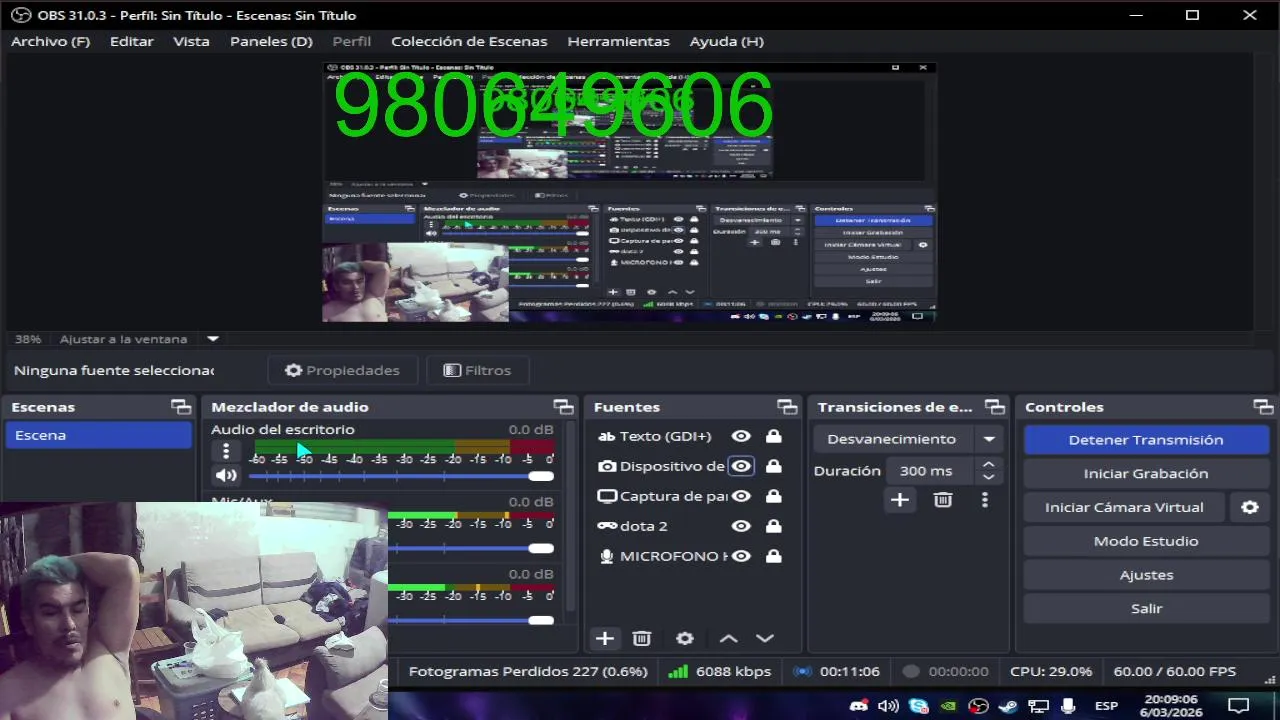Toggle visibility of dota 2 source
This screenshot has height=720, width=1280.
tap(741, 526)
